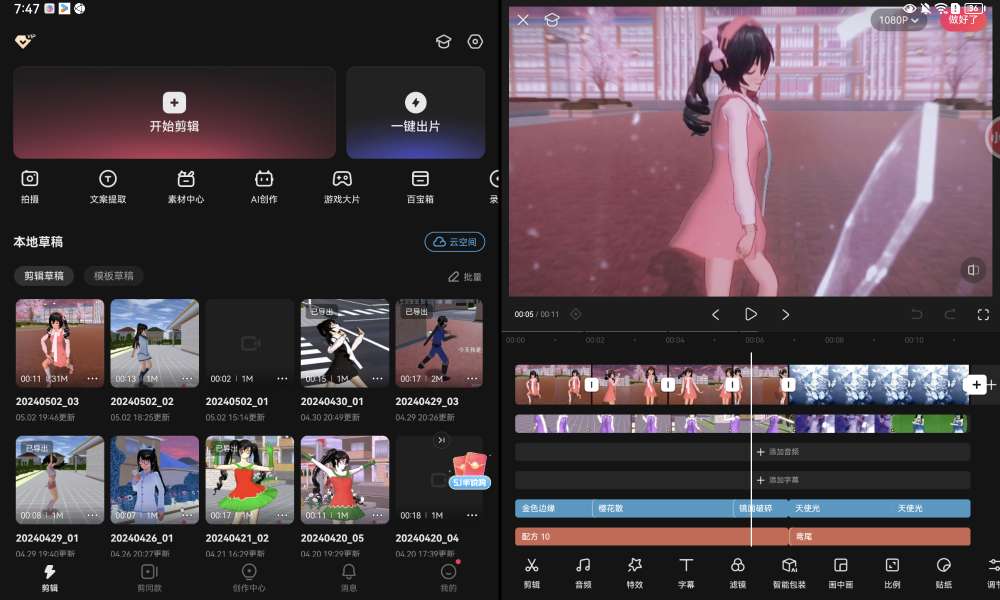Tap the muted bell icon in status bar
Image resolution: width=1000 pixels, height=600 pixels.
point(925,8)
